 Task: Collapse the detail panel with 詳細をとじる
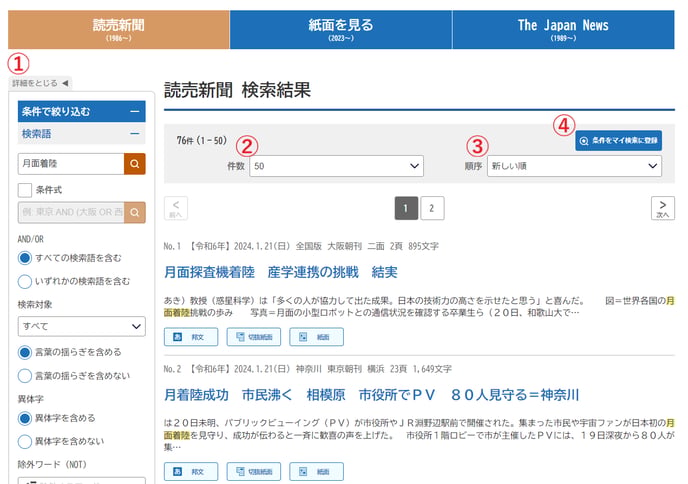[40, 83]
